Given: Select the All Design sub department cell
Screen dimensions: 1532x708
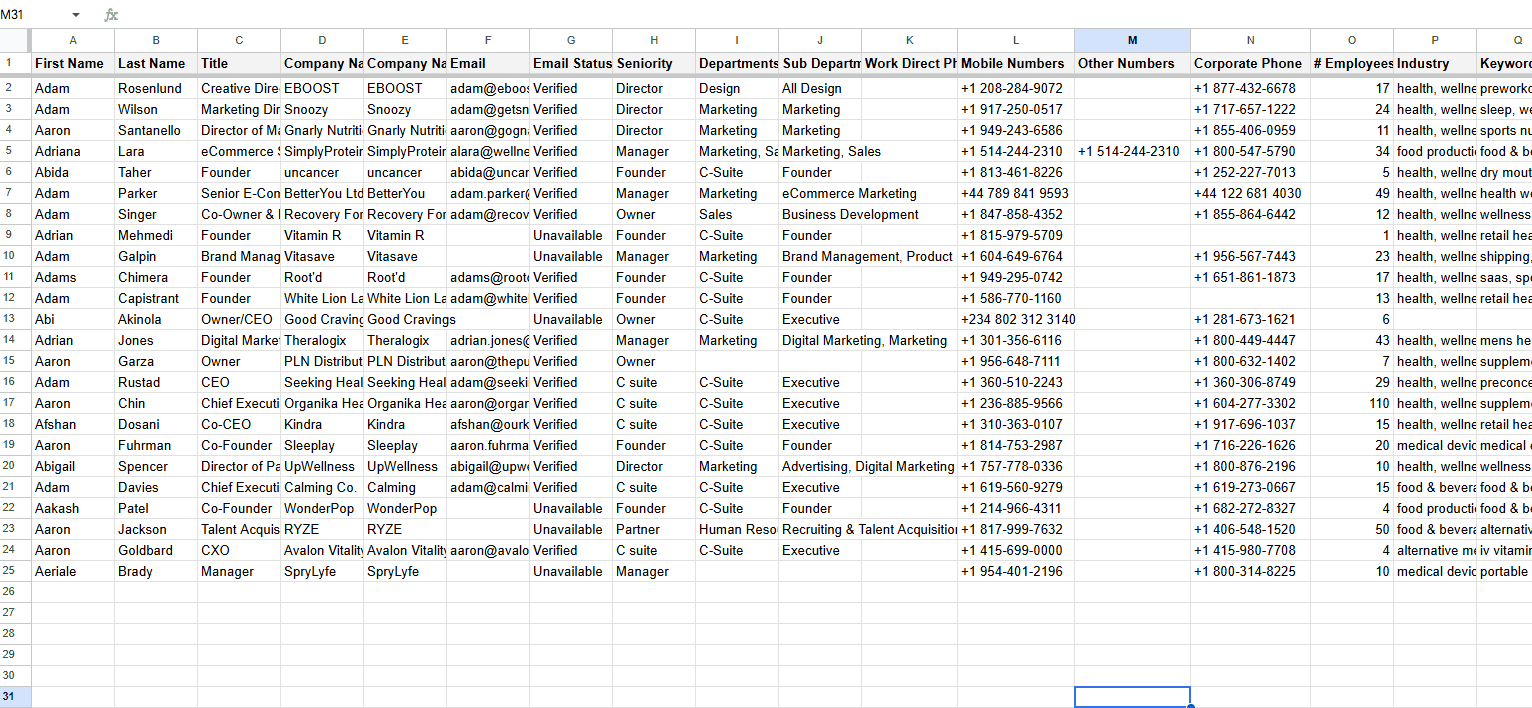Looking at the screenshot, I should [820, 88].
